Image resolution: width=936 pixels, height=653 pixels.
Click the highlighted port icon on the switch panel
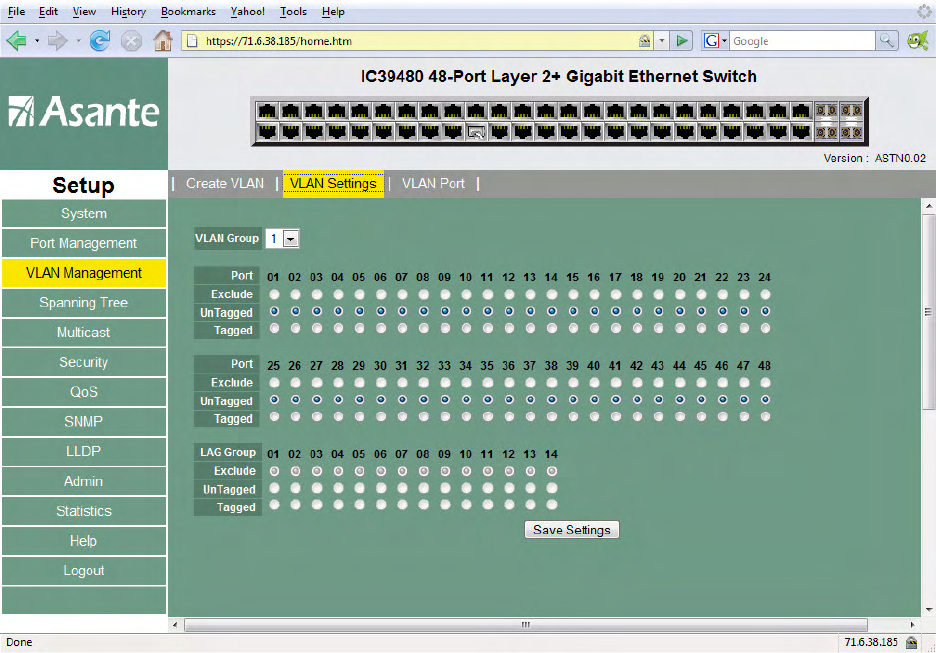point(476,132)
